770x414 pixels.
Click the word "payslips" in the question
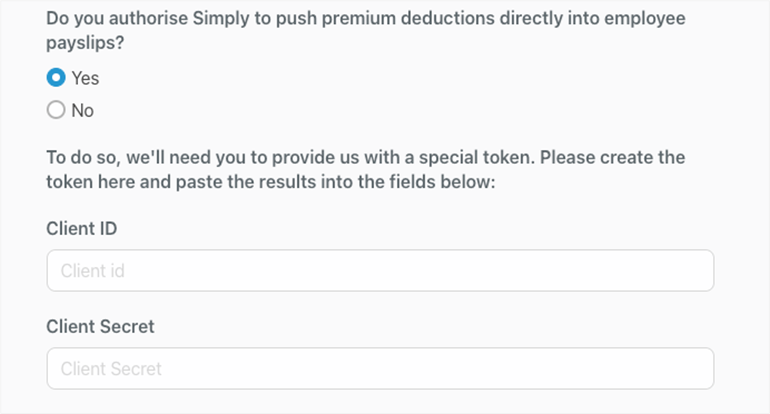point(82,45)
